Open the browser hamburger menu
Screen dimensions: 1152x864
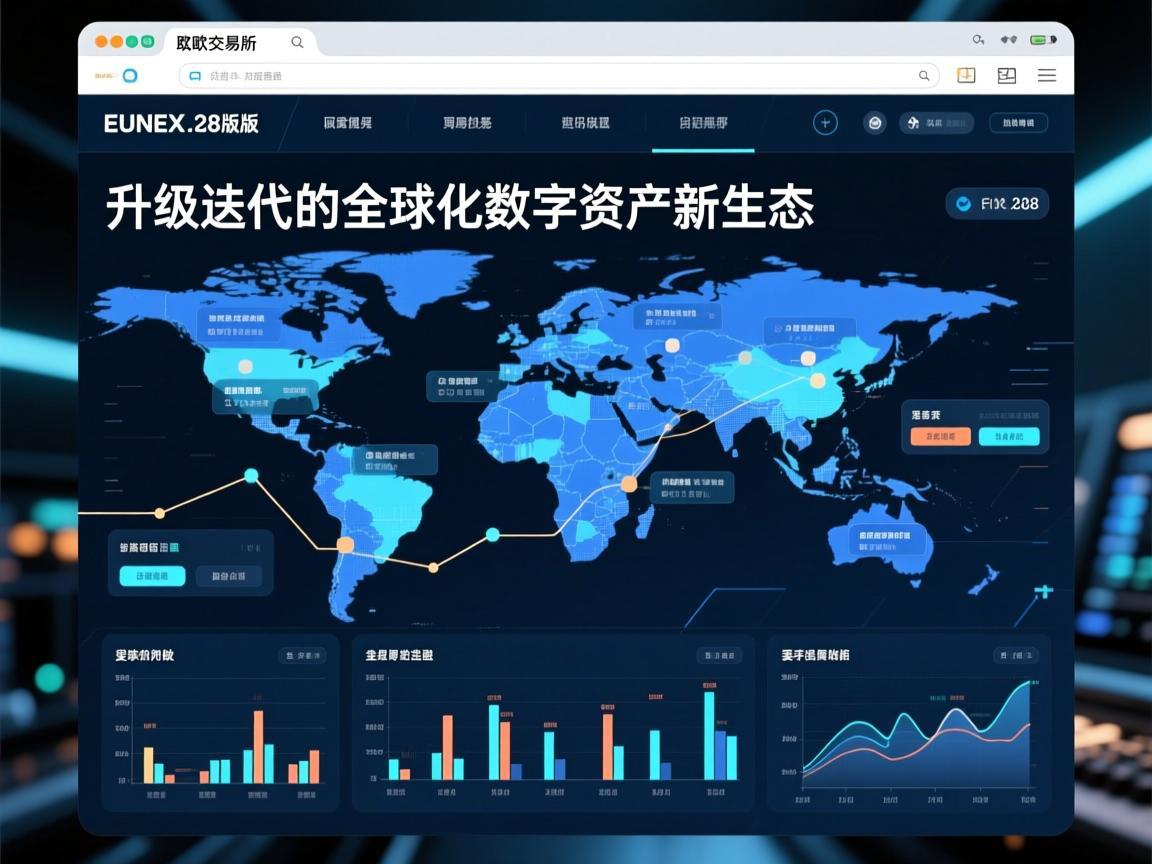tap(1047, 75)
